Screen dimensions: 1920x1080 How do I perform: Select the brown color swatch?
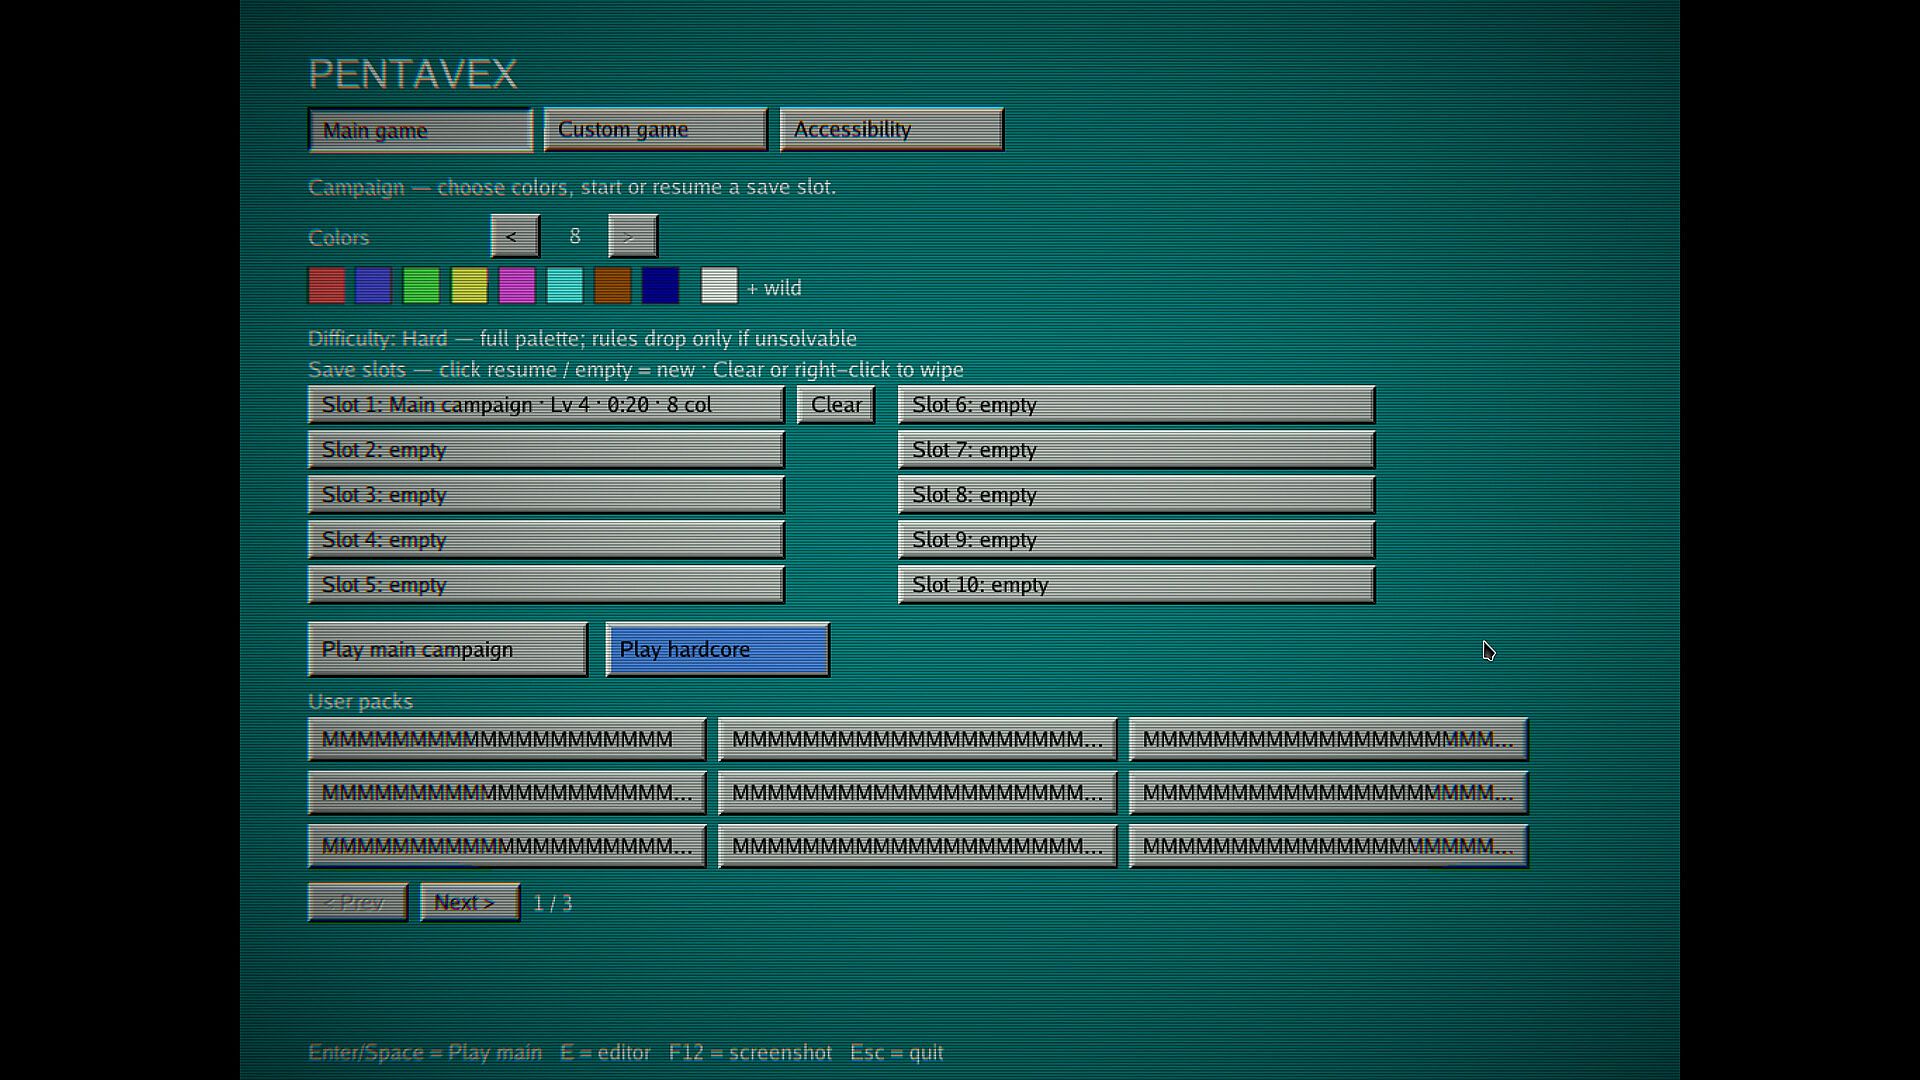612,286
